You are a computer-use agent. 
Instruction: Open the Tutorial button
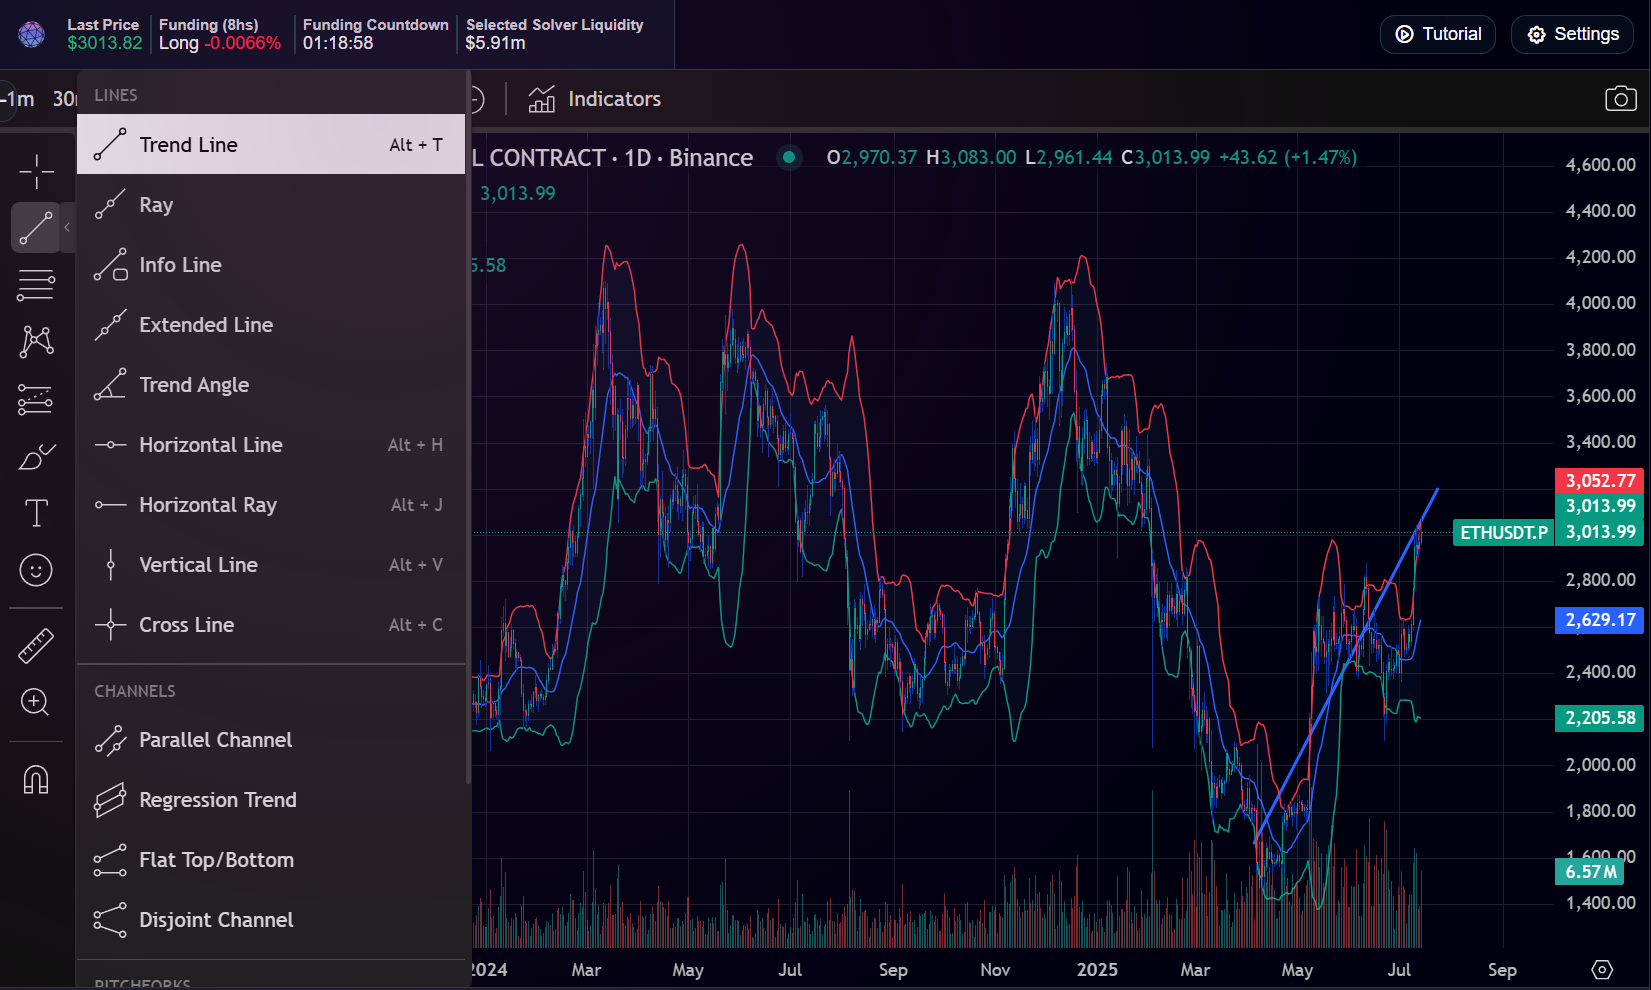tap(1437, 33)
